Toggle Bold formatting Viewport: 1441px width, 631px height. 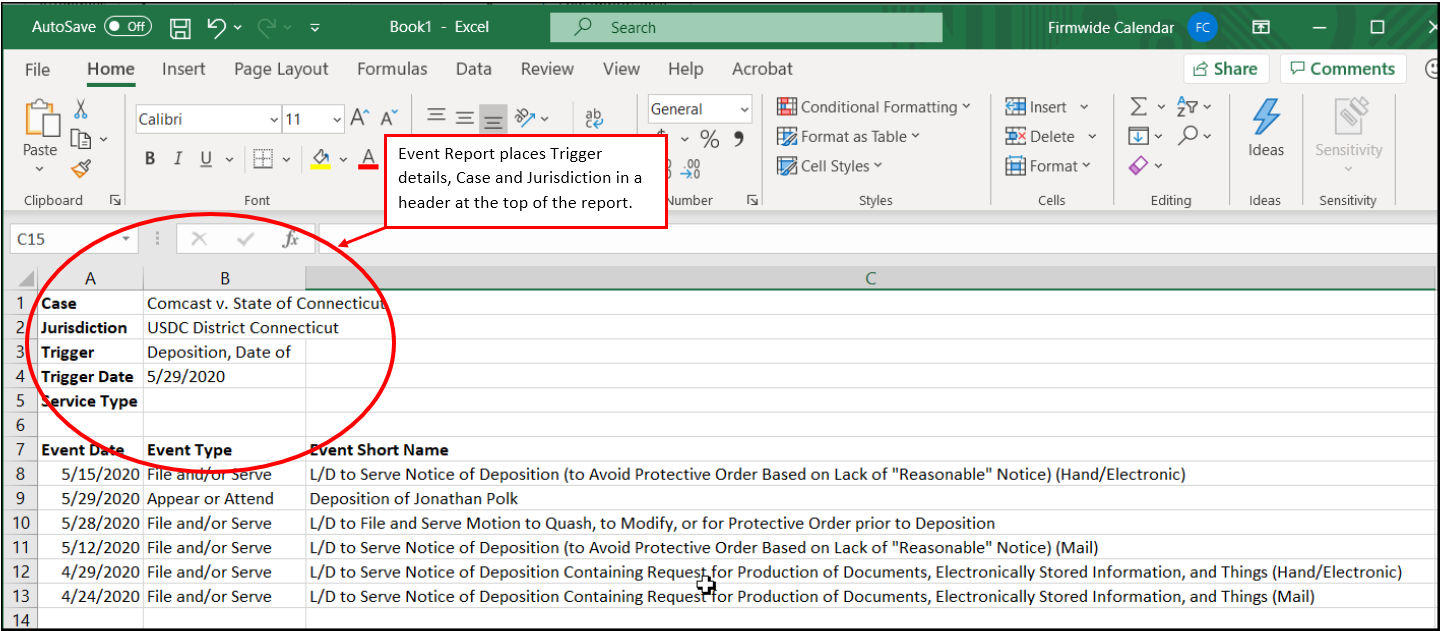point(150,159)
